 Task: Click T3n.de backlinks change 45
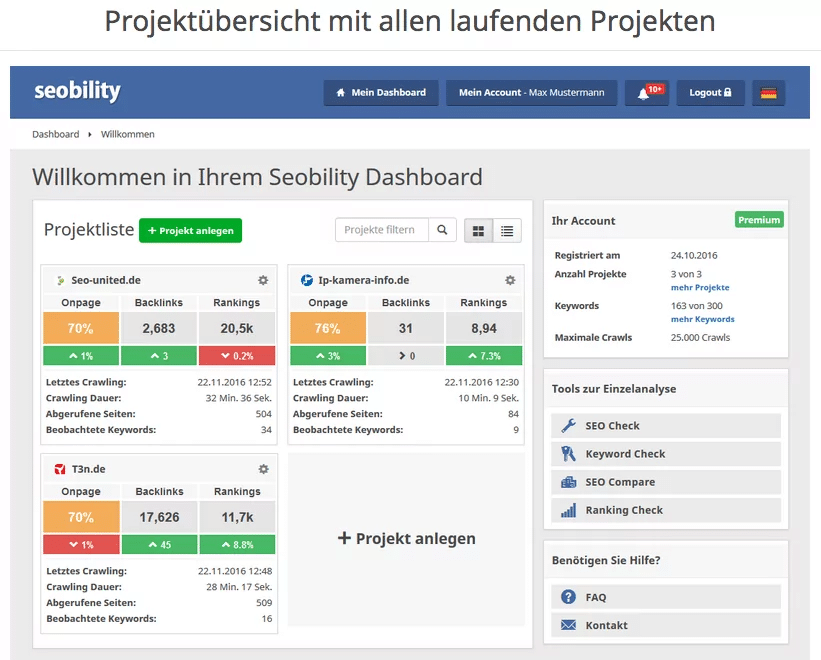[159, 545]
